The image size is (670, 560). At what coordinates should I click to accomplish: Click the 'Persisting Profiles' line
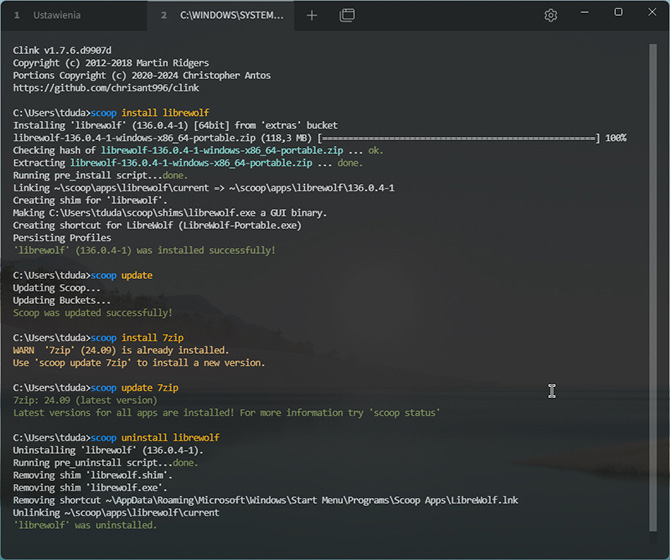(x=62, y=238)
